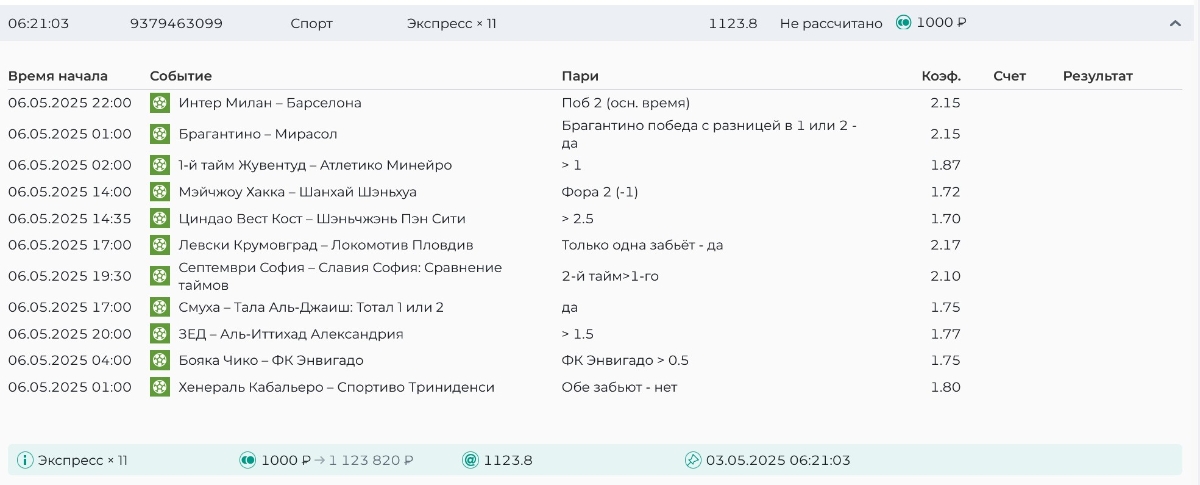Click the football icon beside Брагантино – Мирасол
Screen dimensions: 1200x485
click(160, 133)
